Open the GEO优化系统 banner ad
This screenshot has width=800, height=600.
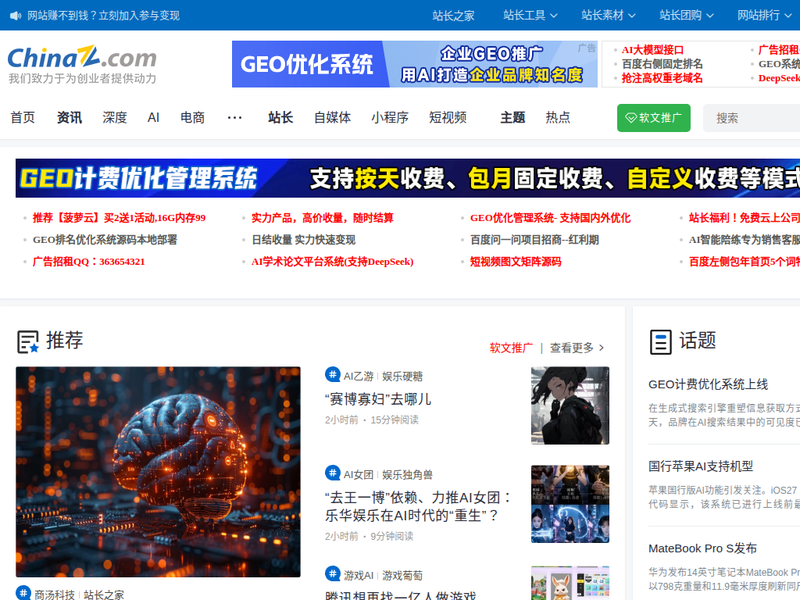point(414,64)
